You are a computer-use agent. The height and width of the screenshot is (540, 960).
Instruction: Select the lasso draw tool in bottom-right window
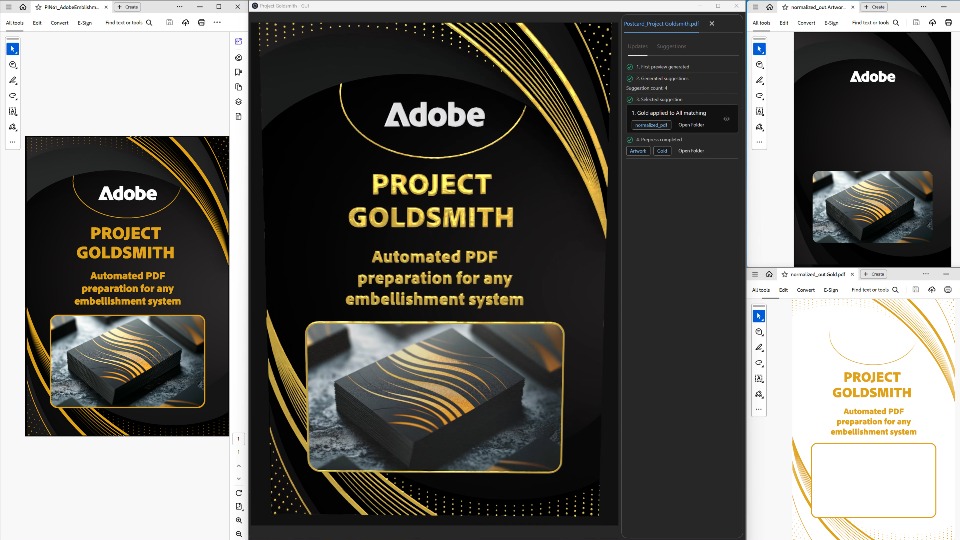click(x=759, y=363)
